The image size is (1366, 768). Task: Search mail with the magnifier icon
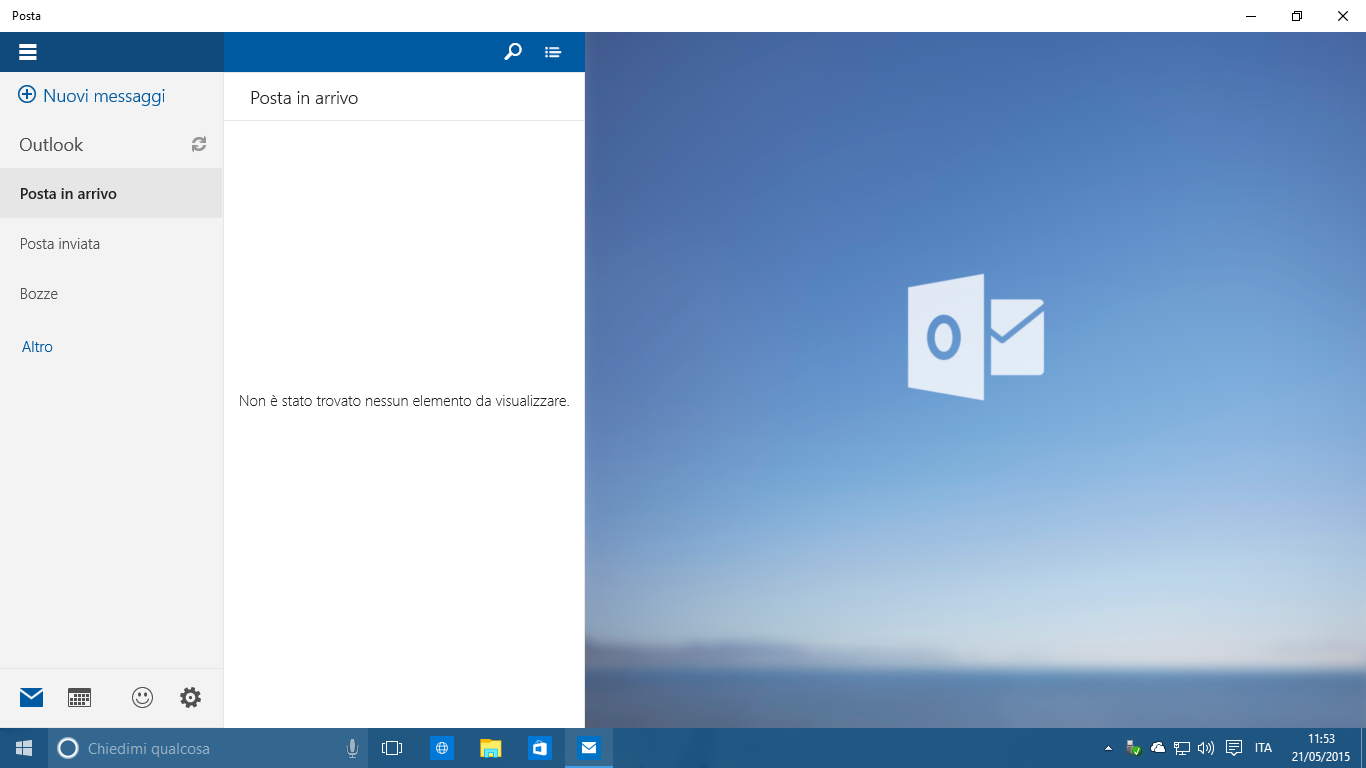513,52
